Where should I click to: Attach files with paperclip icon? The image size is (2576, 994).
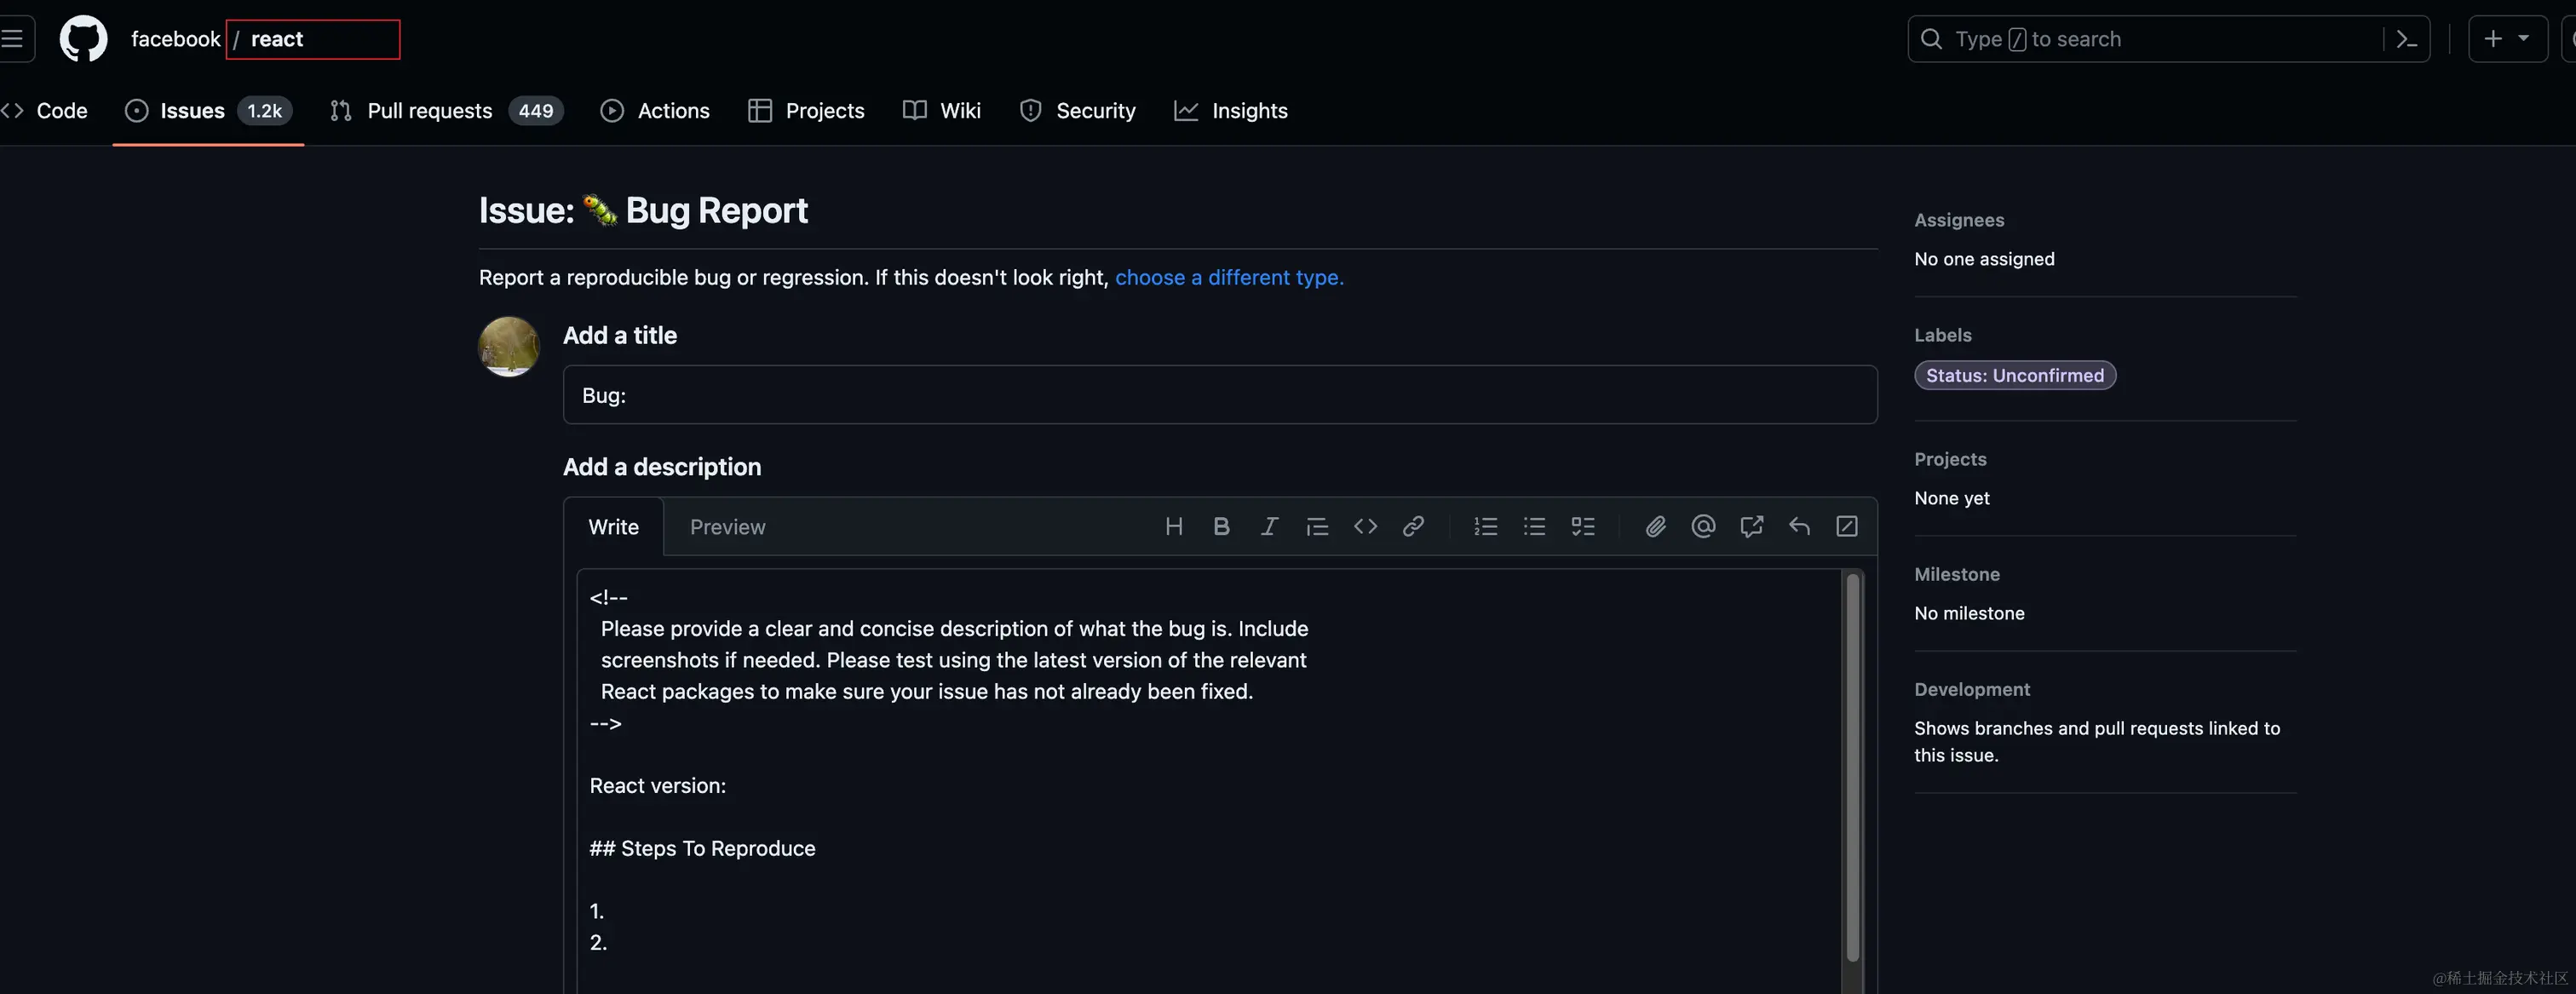click(1656, 526)
